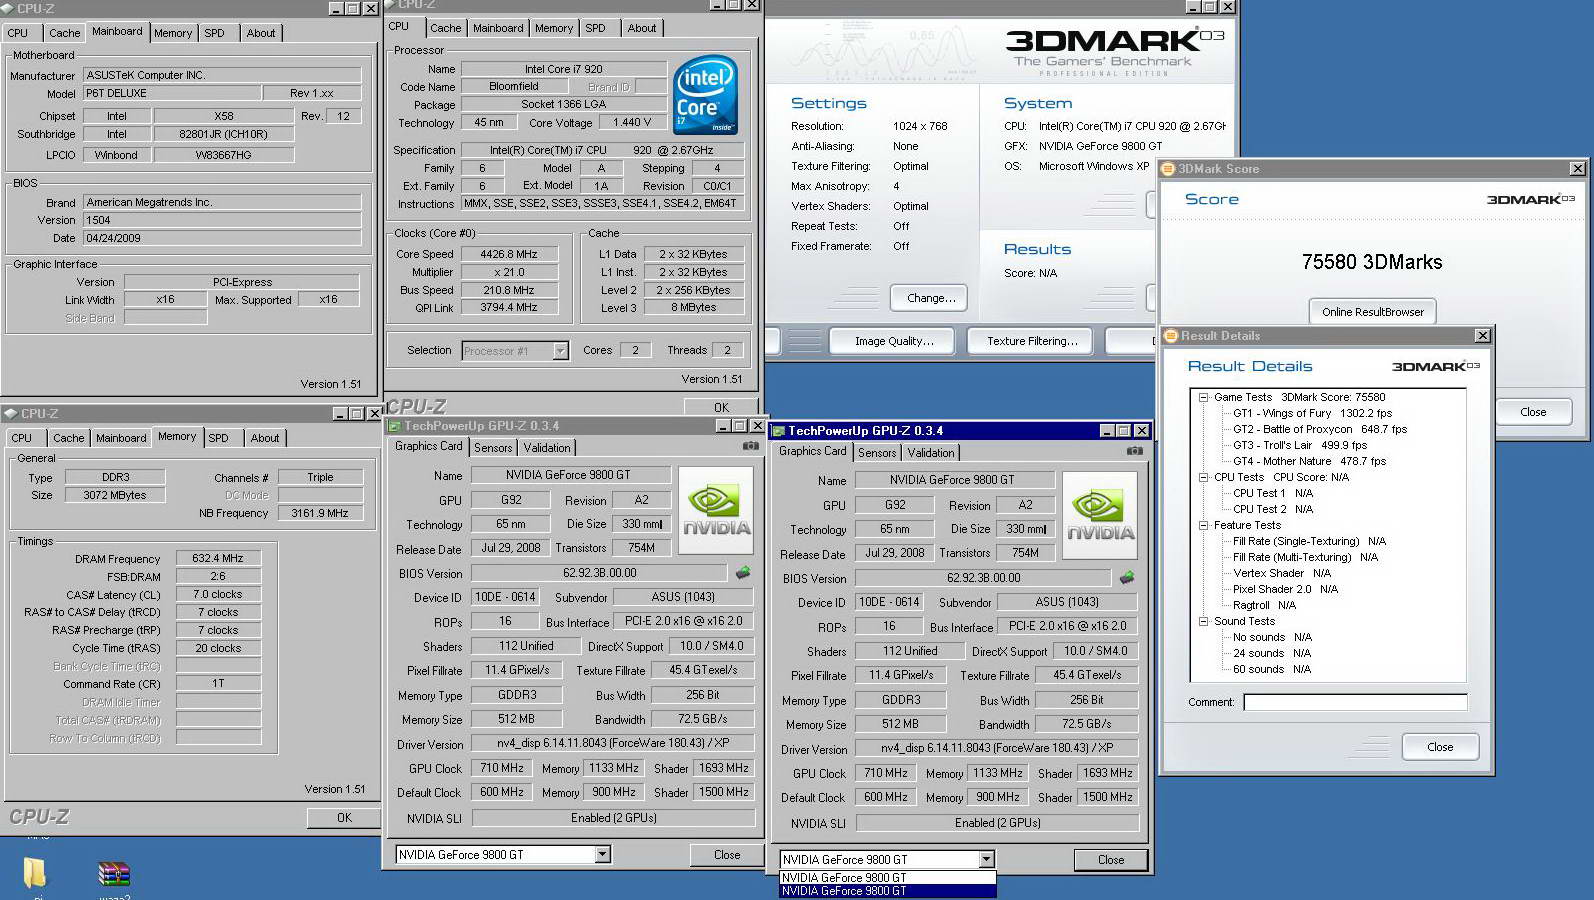Open the yellow folder icon on the desktop
The height and width of the screenshot is (900, 1594).
pyautogui.click(x=34, y=872)
